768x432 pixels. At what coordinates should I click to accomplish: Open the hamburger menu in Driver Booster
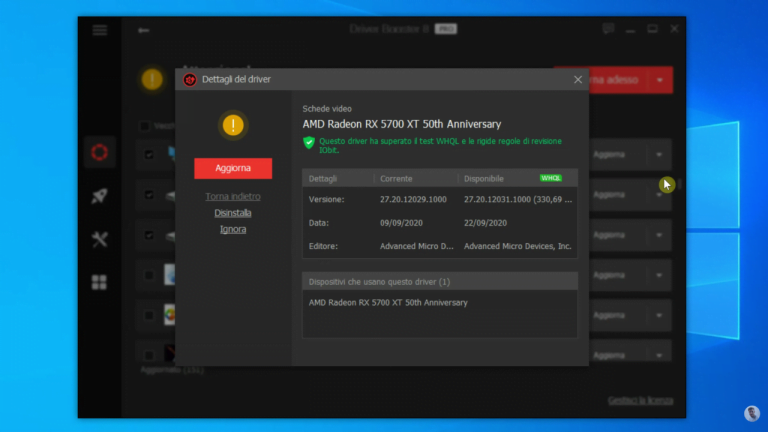pyautogui.click(x=99, y=30)
